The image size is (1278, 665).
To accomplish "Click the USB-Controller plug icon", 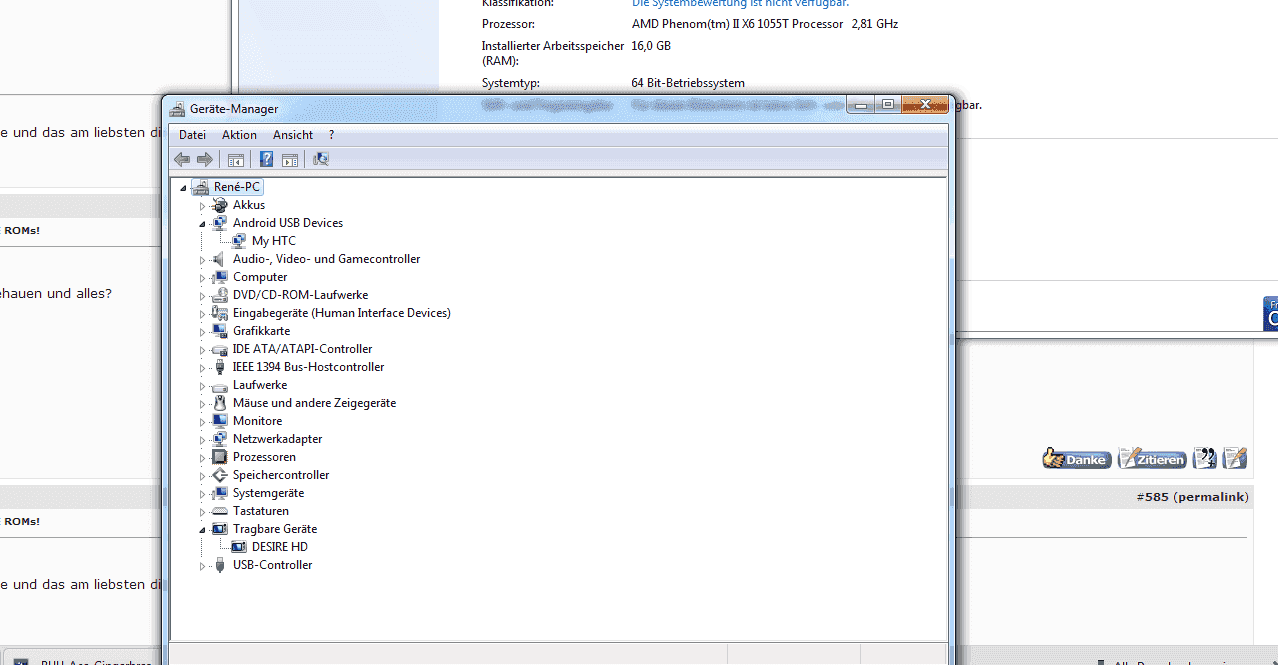I will [x=220, y=565].
